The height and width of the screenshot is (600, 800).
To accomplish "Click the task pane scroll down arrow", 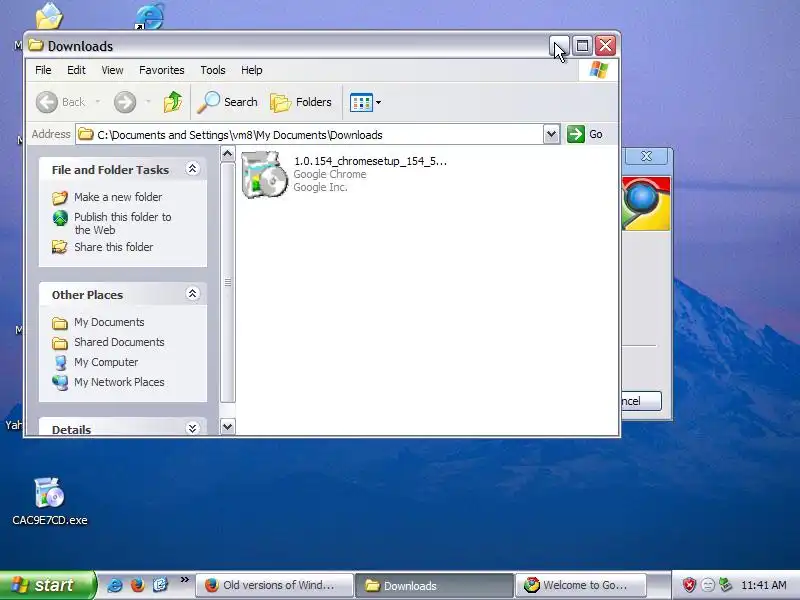I will tap(228, 427).
